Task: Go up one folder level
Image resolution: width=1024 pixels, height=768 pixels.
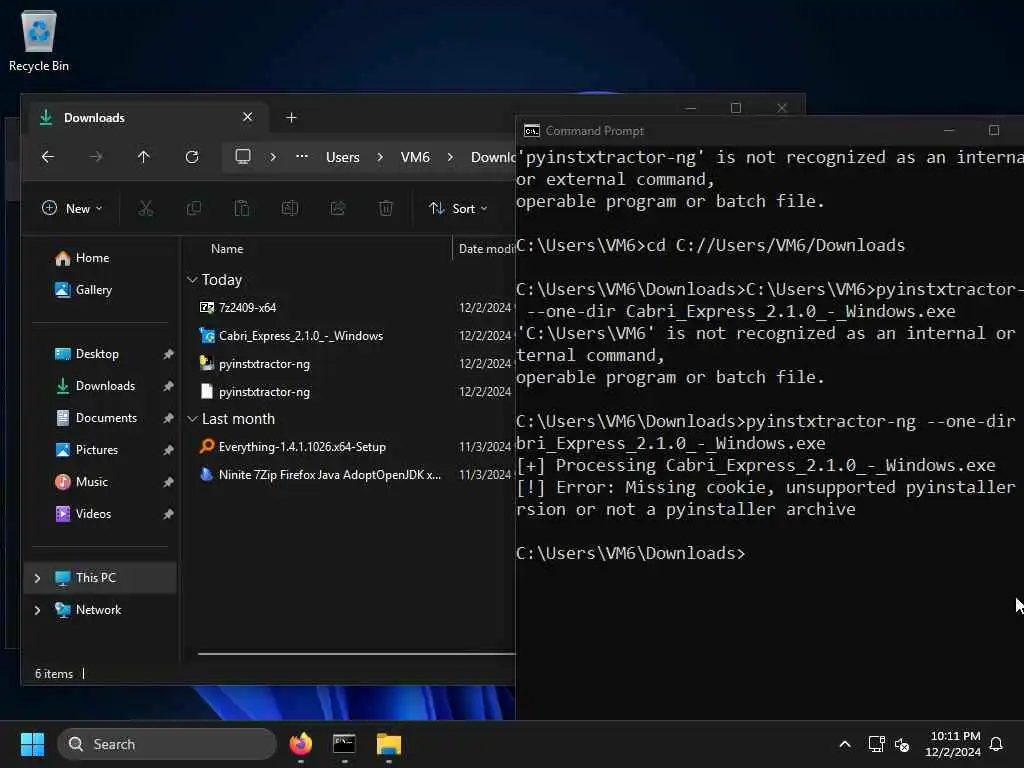Action: (x=144, y=157)
